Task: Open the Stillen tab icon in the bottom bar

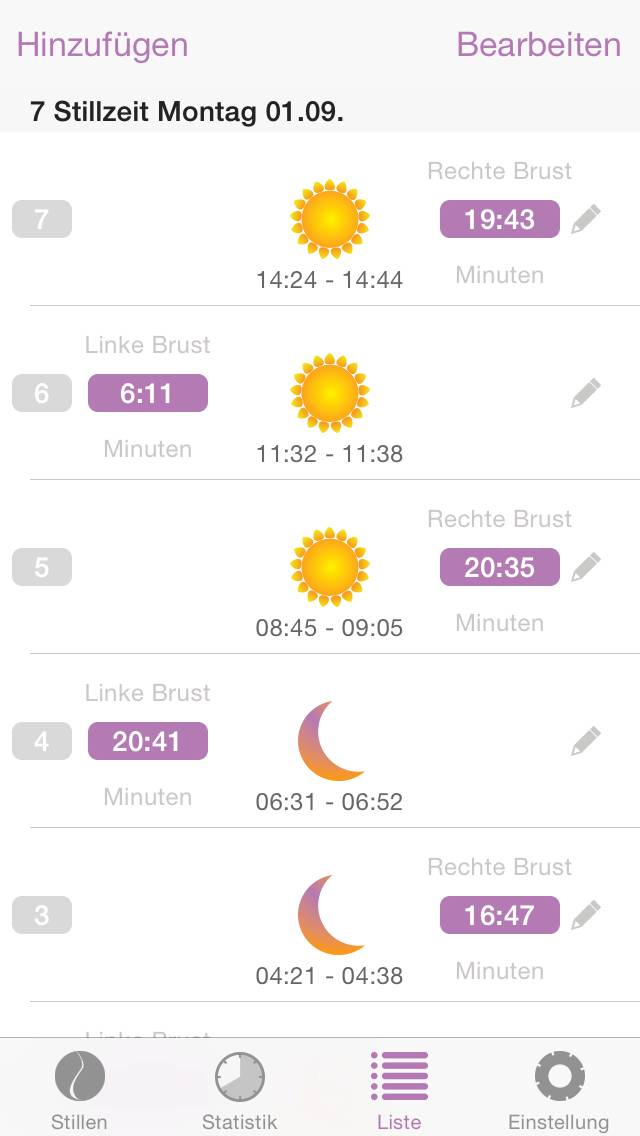Action: [x=78, y=1077]
